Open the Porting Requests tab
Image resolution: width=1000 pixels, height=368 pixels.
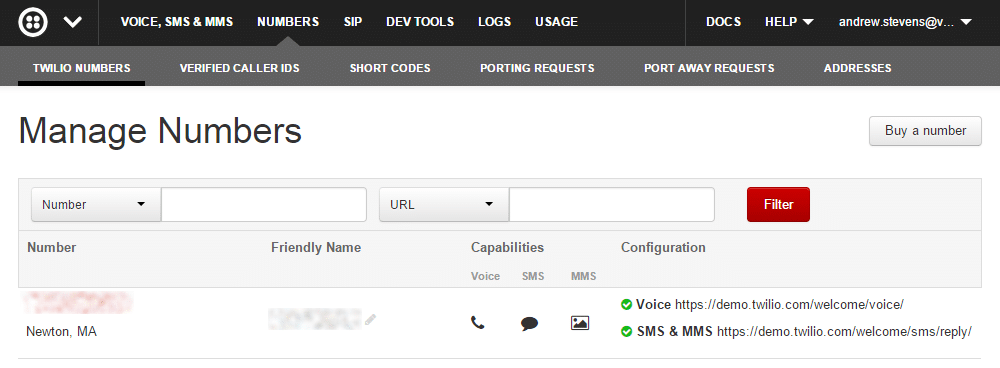click(x=537, y=68)
